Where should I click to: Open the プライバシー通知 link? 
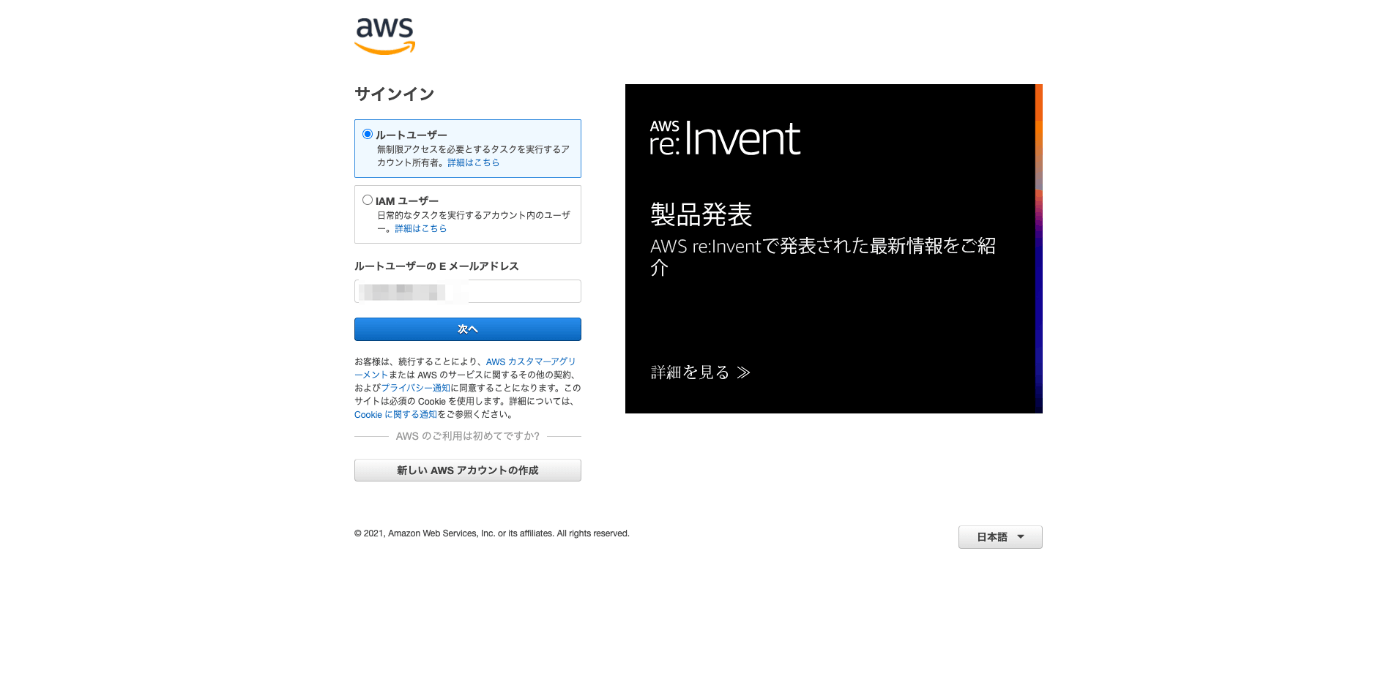tap(416, 388)
